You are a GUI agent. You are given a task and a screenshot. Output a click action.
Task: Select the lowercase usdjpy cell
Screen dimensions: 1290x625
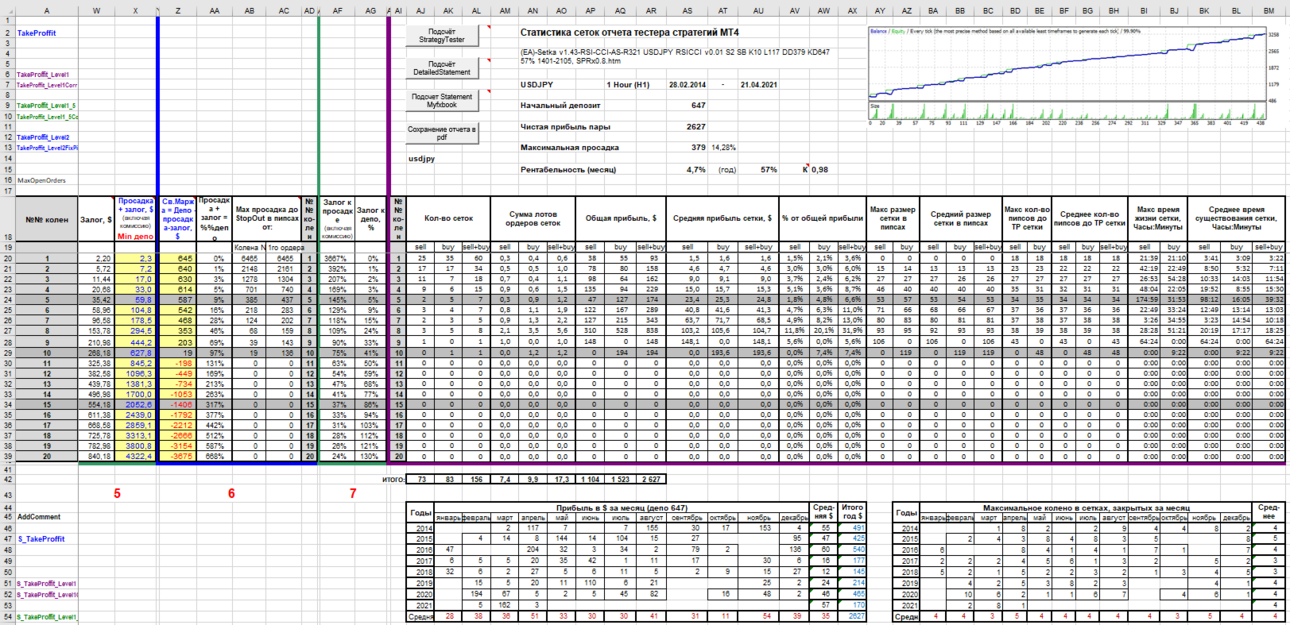tap(421, 159)
